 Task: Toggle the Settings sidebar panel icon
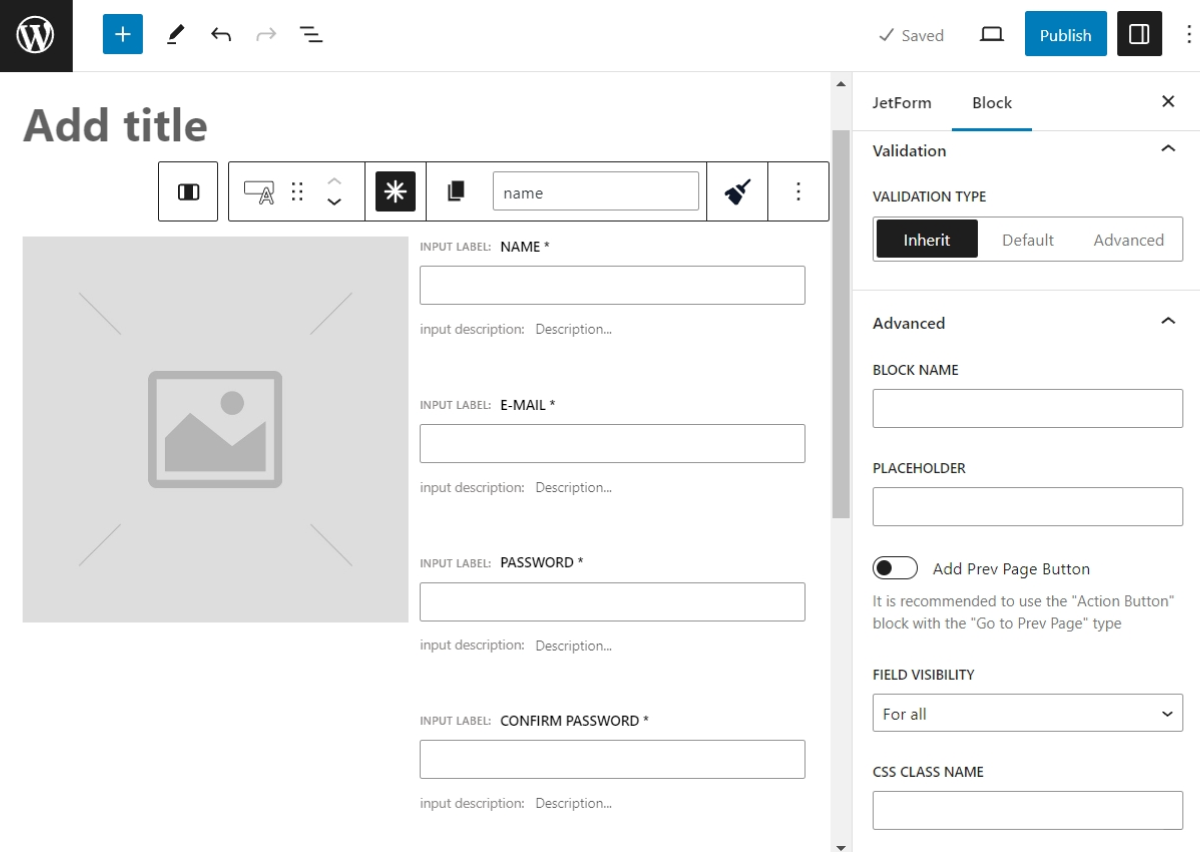pos(1139,33)
